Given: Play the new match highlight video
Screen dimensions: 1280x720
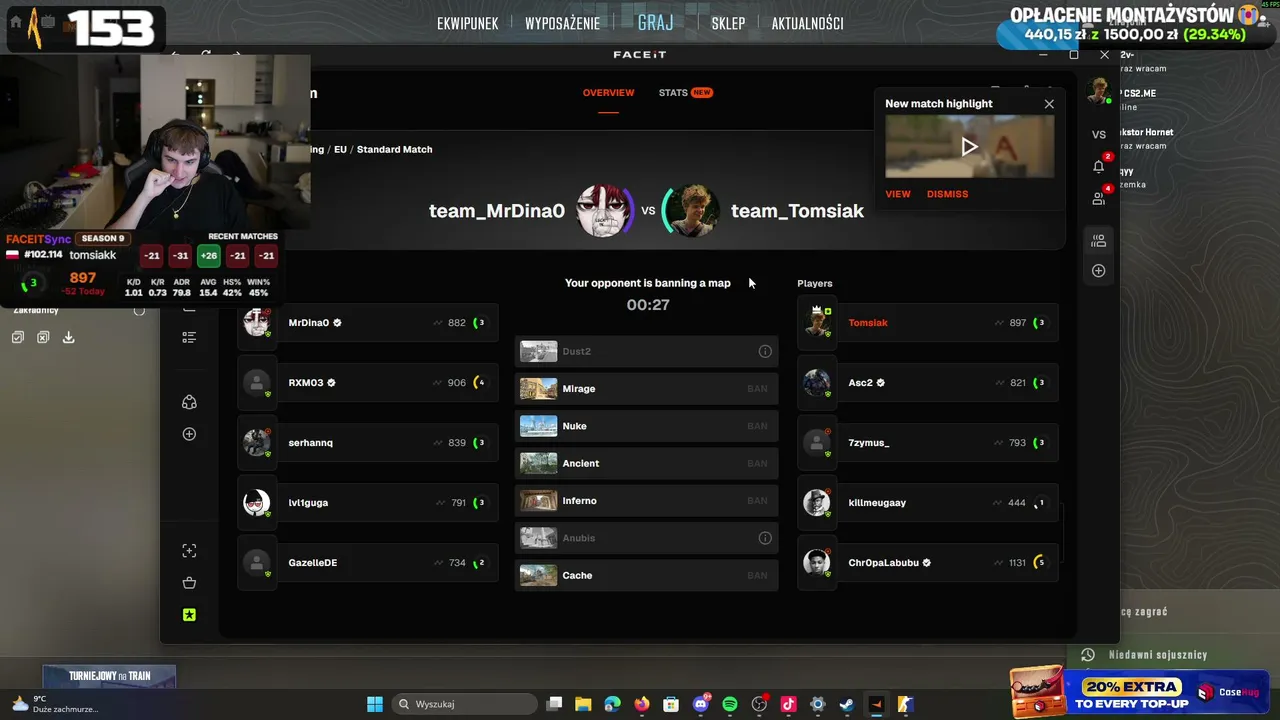Looking at the screenshot, I should pyautogui.click(x=969, y=147).
